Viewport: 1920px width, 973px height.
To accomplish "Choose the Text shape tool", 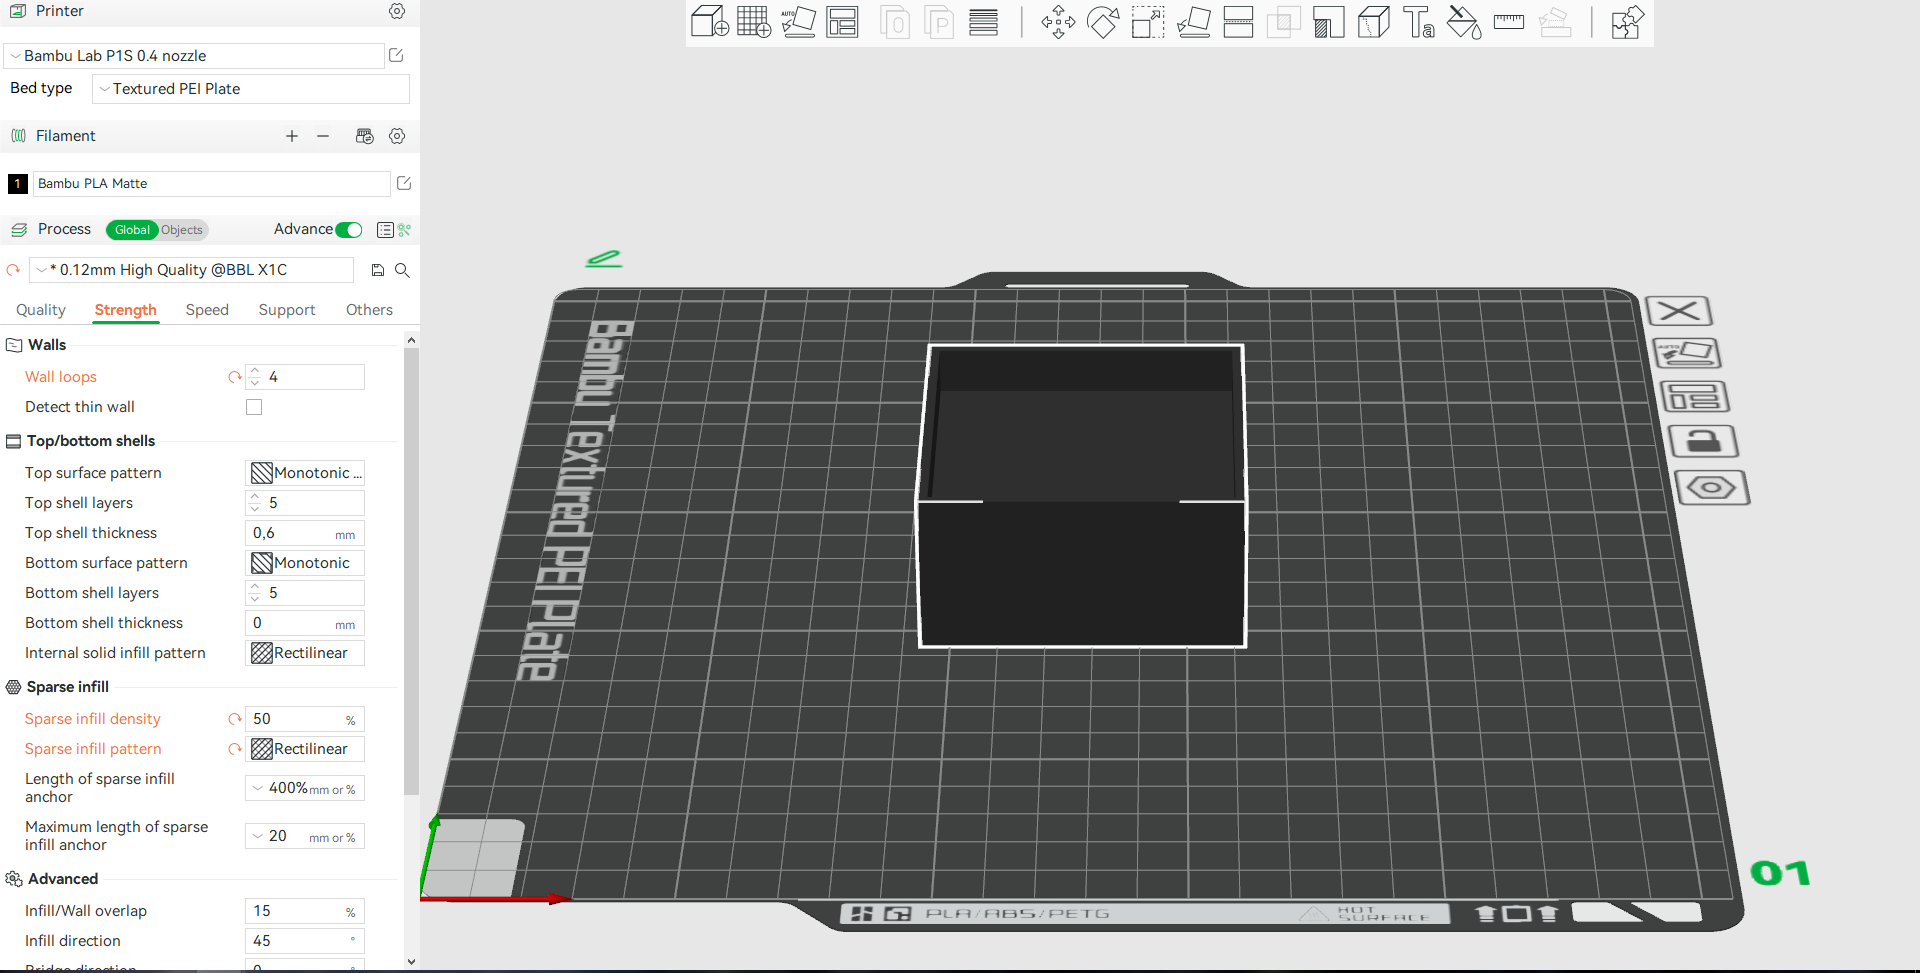I will [1419, 22].
